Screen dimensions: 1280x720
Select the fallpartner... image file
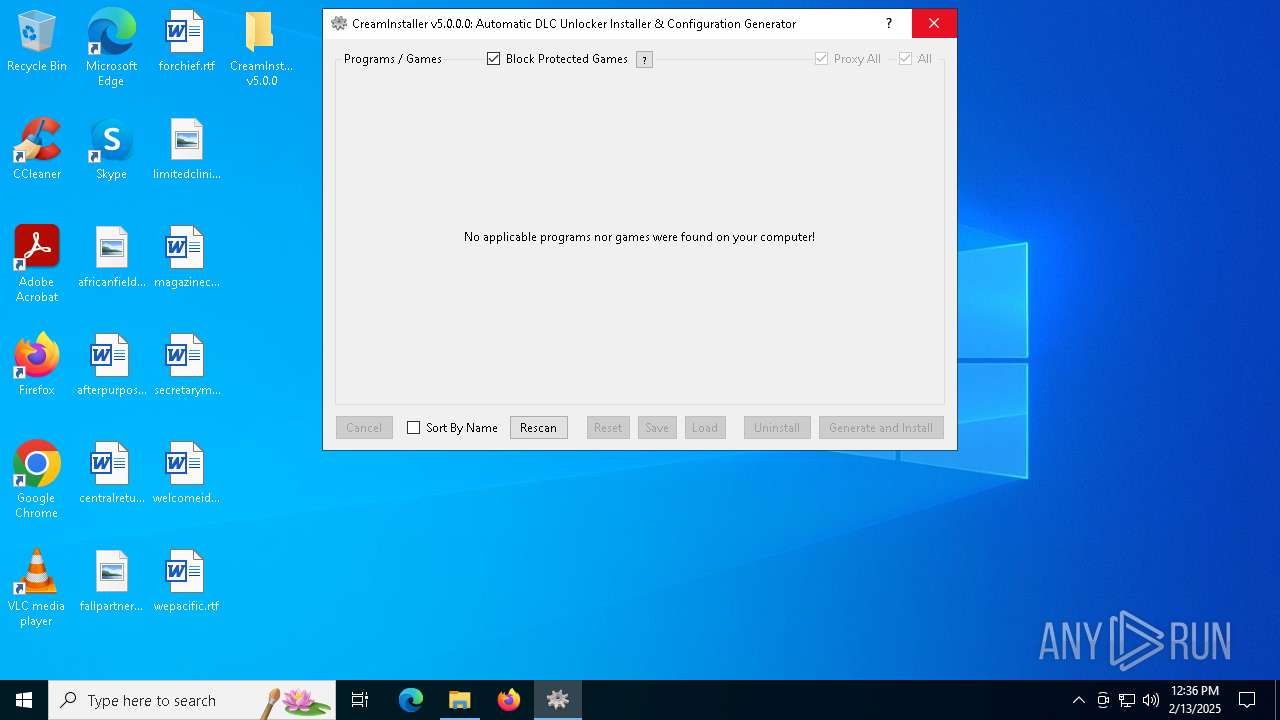(x=111, y=582)
